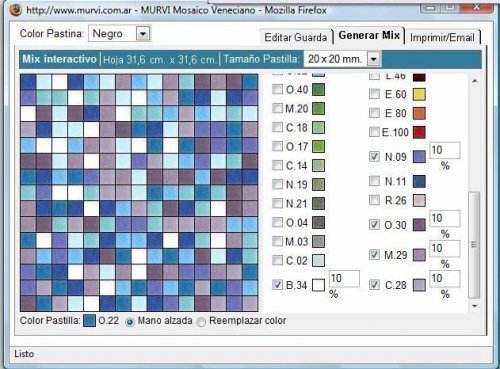The height and width of the screenshot is (369, 500).
Task: Choose the Mano alzada radio option
Action: click(x=130, y=322)
